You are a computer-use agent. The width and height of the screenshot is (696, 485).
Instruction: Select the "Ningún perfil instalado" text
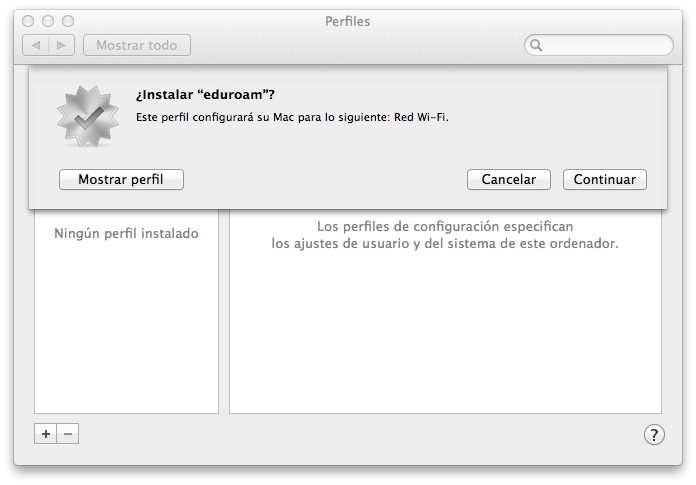click(x=126, y=233)
